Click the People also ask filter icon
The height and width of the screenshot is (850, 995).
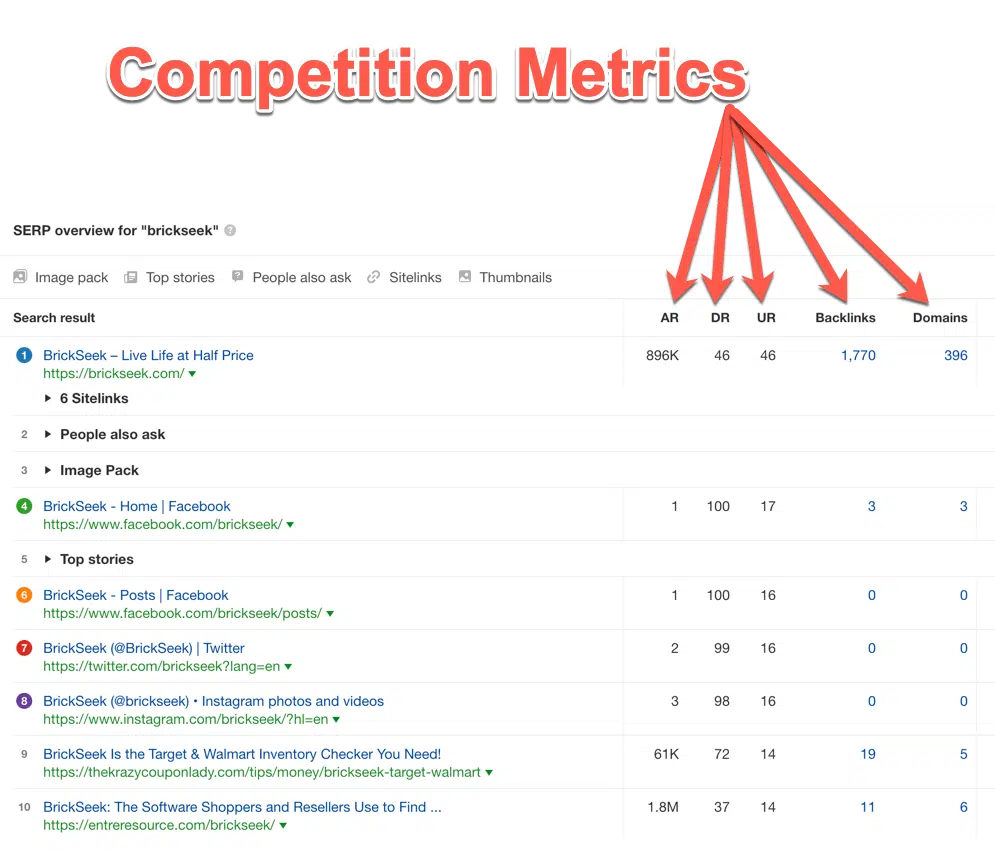tap(237, 277)
